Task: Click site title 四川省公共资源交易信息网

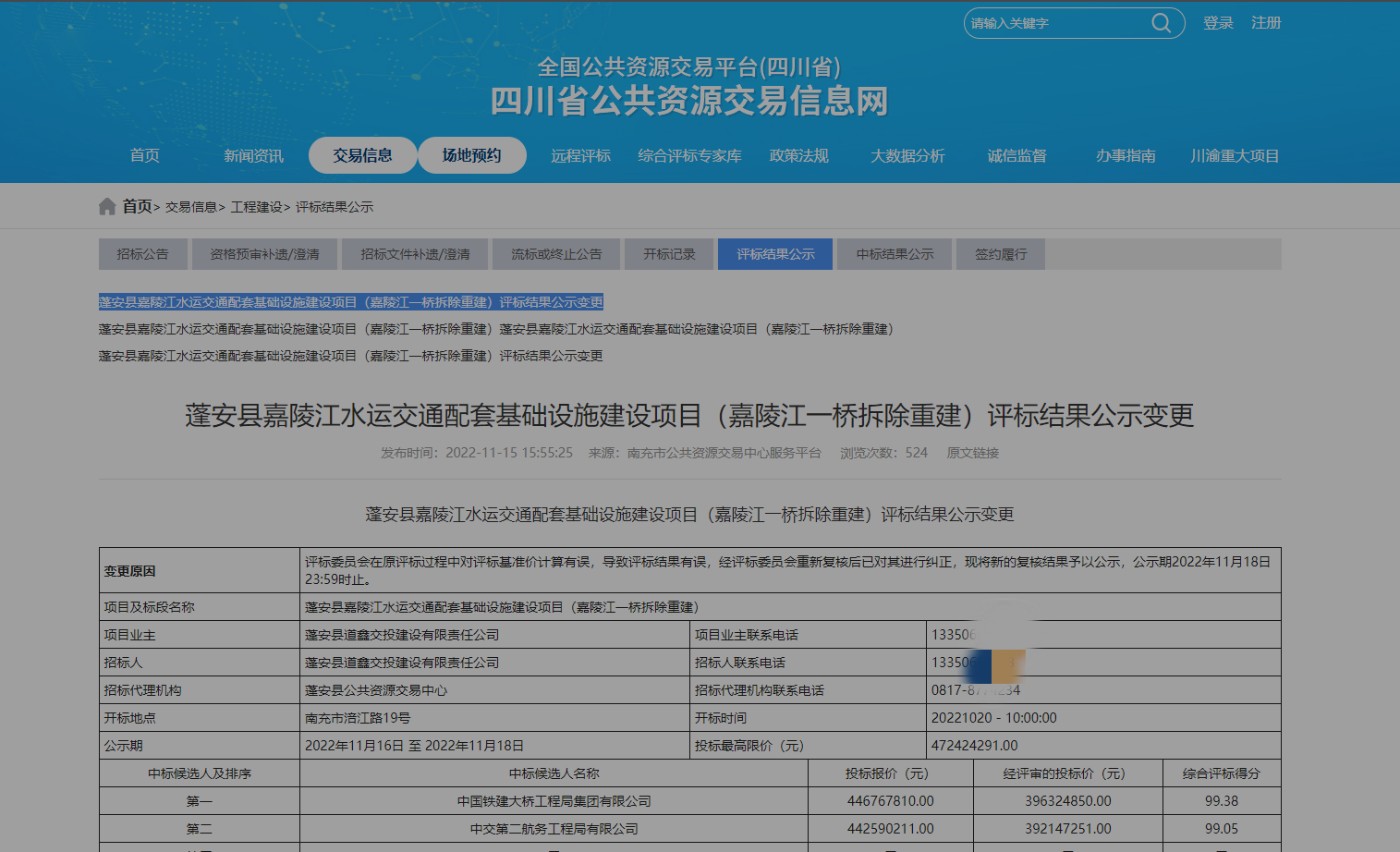Action: point(689,101)
